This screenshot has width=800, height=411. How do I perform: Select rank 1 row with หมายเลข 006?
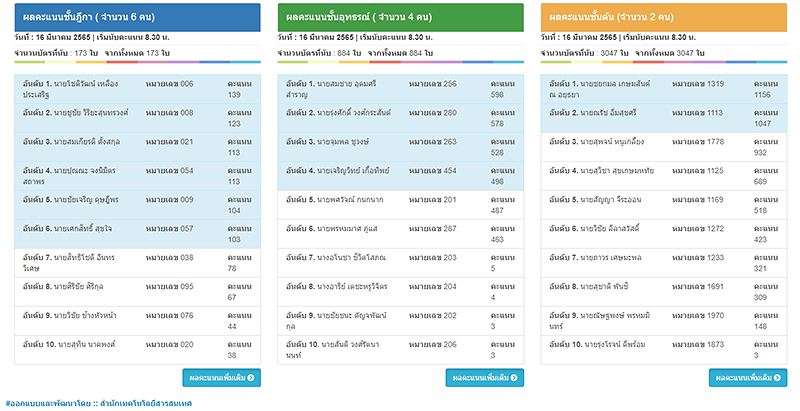[x=137, y=89]
